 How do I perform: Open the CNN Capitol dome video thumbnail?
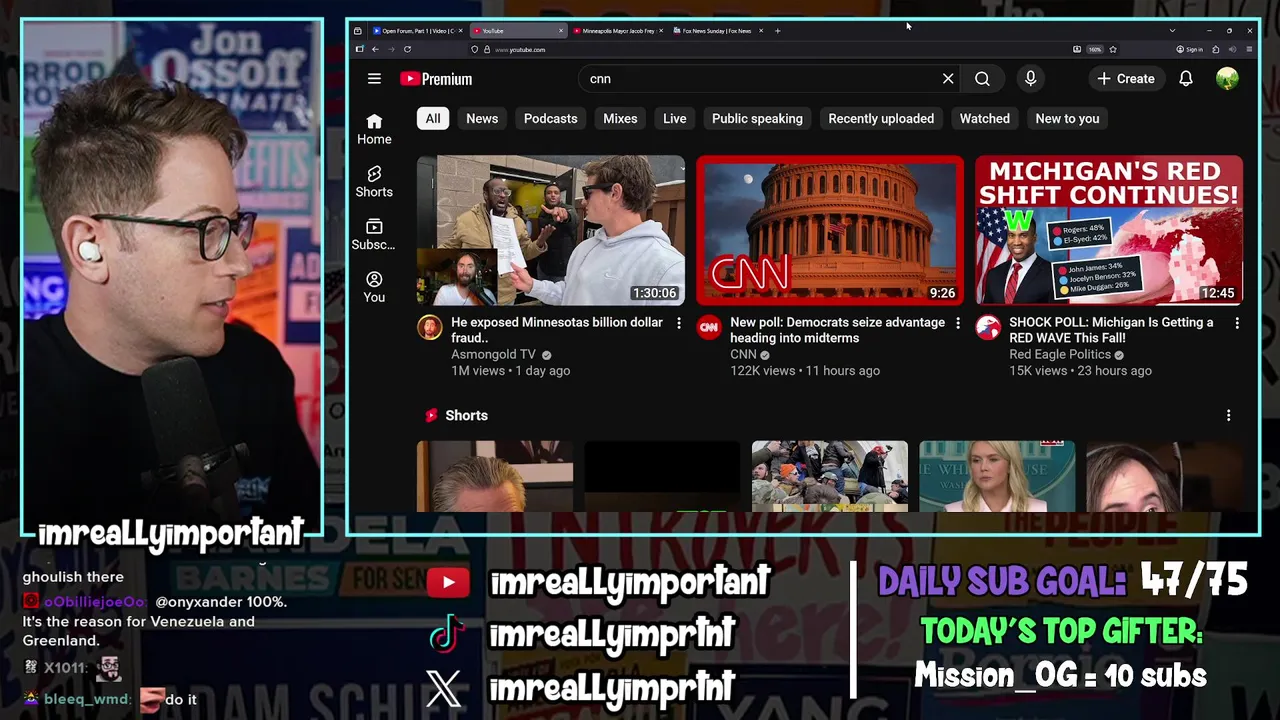[830, 230]
